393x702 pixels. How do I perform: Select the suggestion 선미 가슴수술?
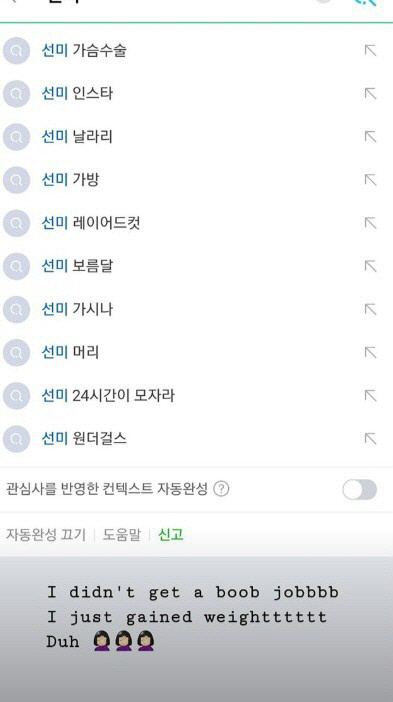[84, 51]
